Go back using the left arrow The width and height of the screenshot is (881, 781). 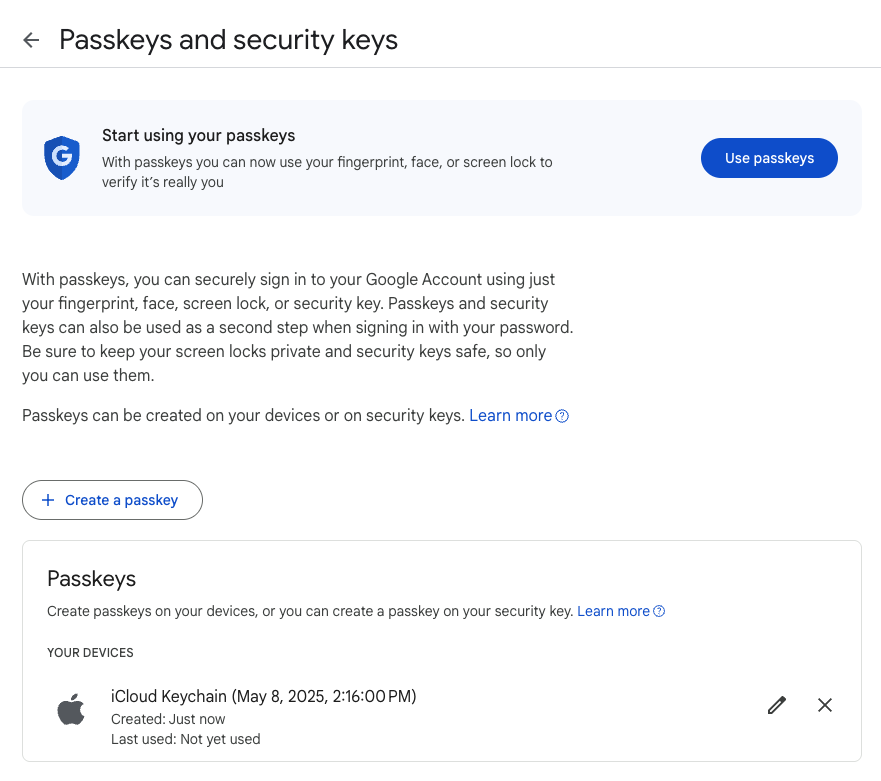[31, 40]
